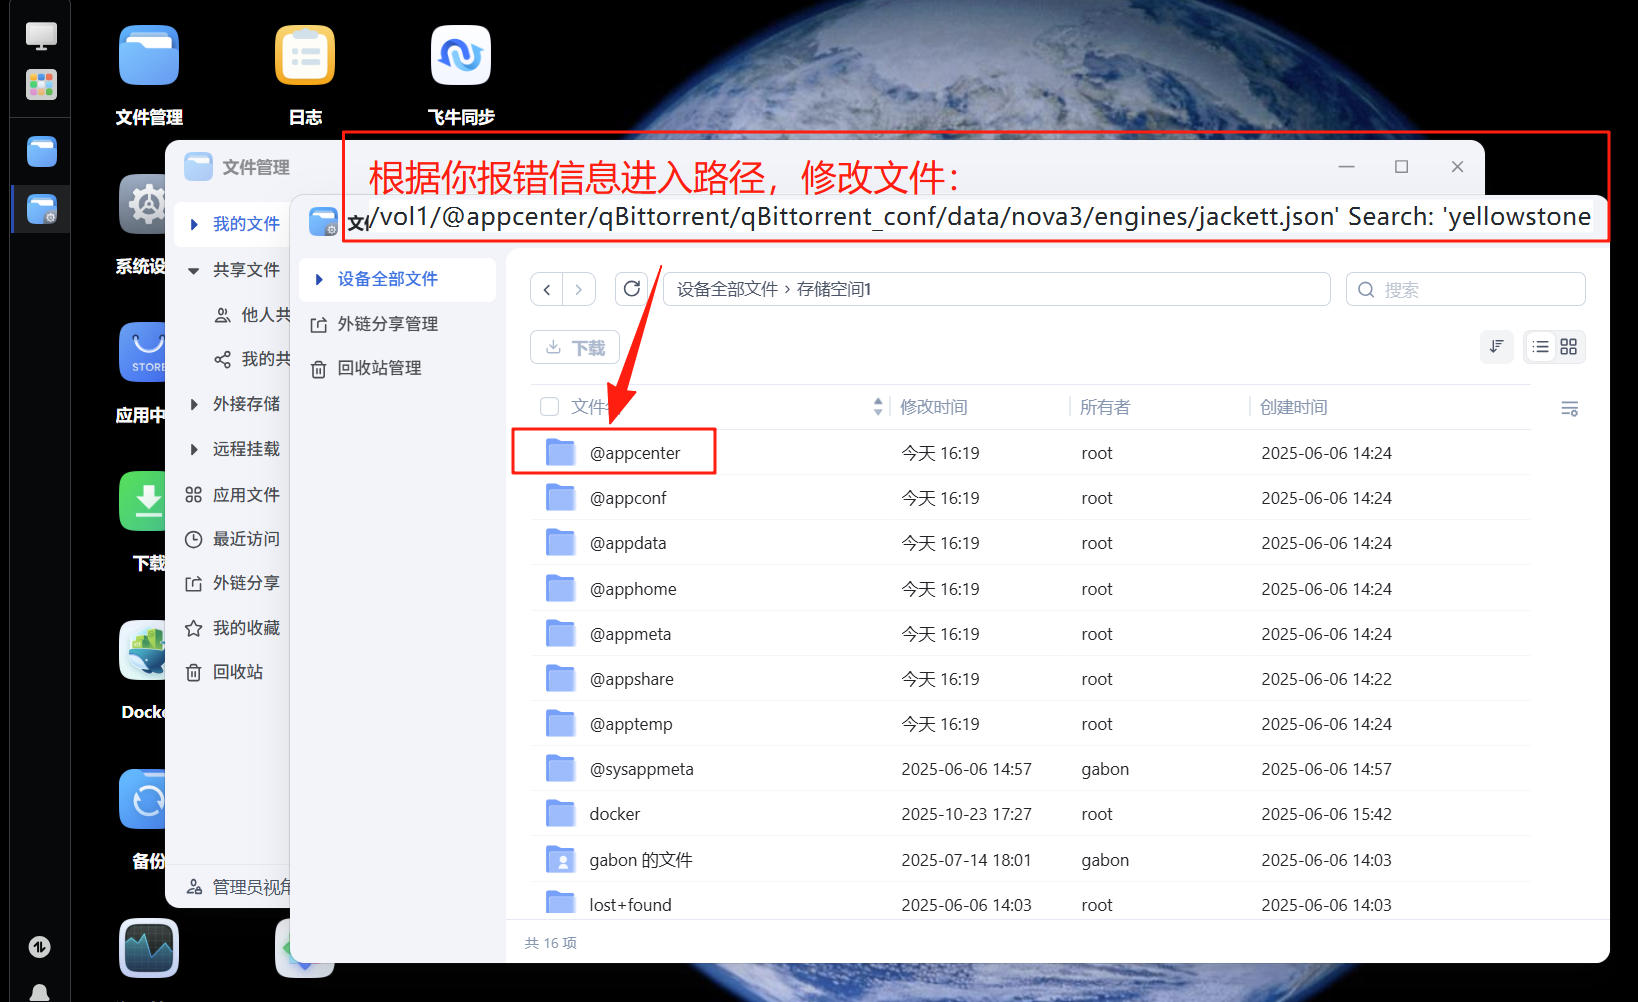
Task: Switch to grid view
Action: coord(1568,346)
